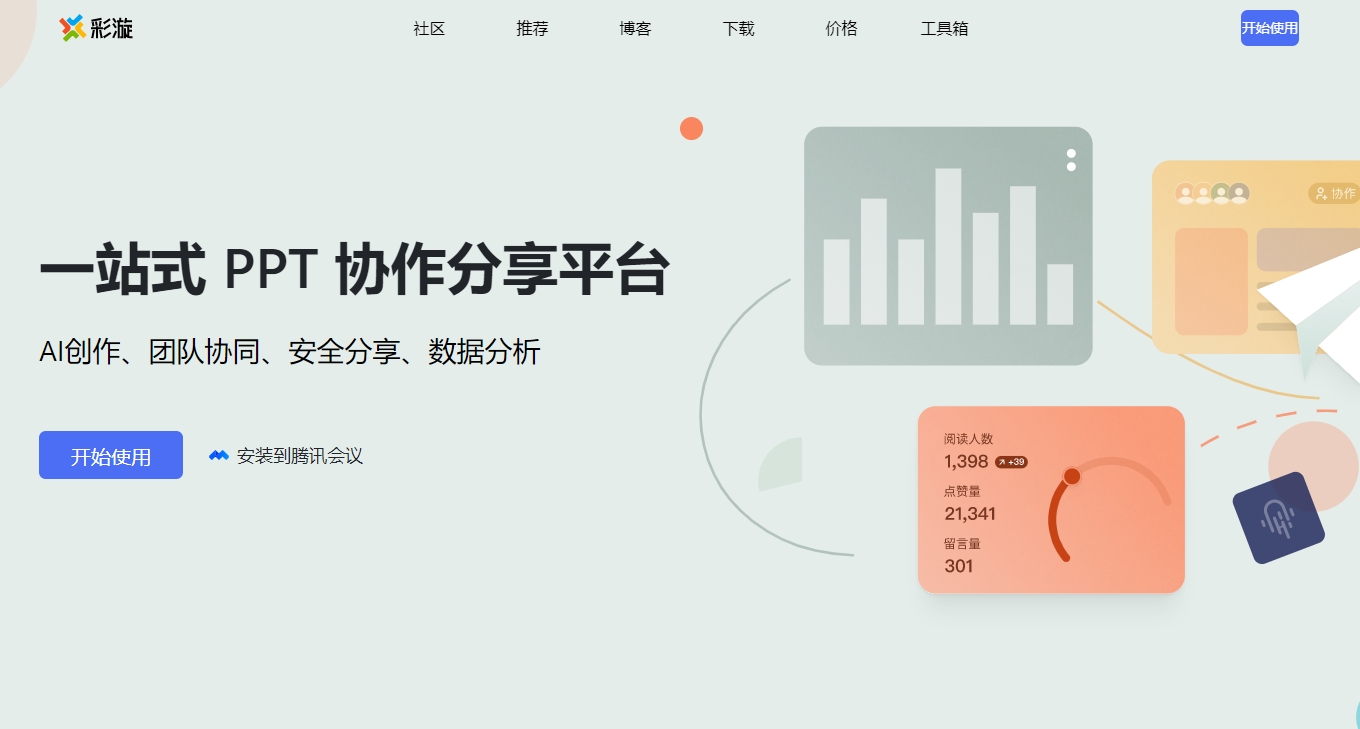Click the +39 growth badge next to 1,398
The height and width of the screenshot is (729, 1360).
coord(1011,462)
